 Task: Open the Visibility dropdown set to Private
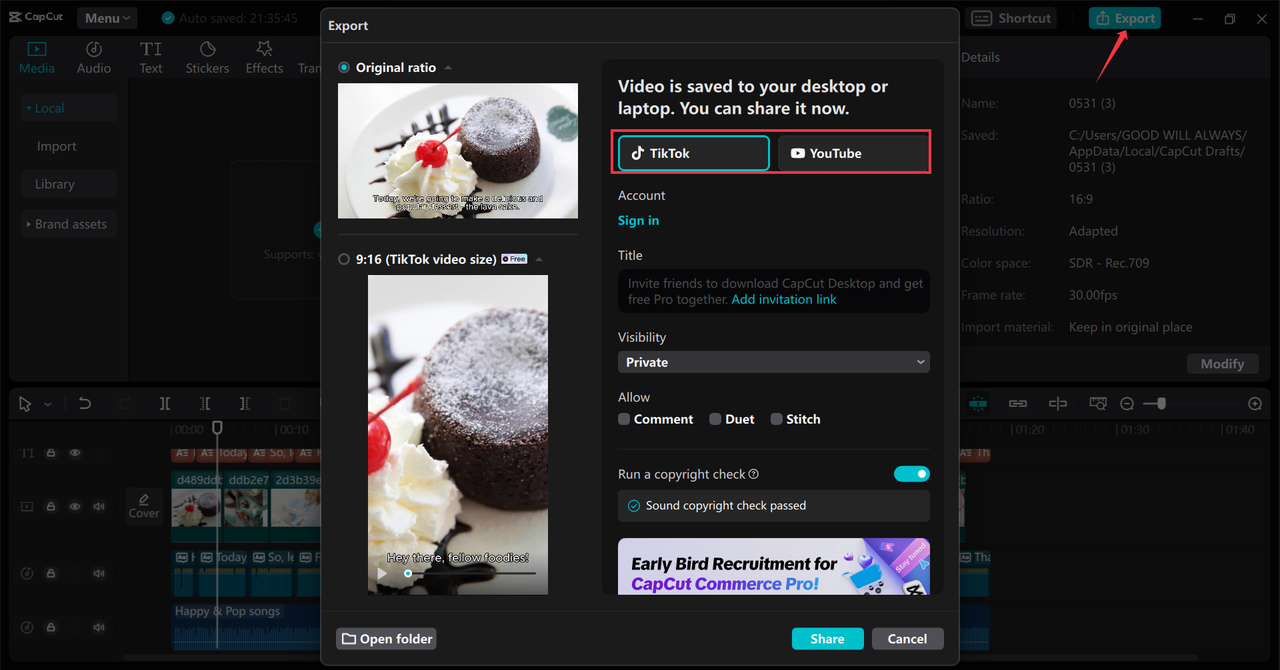pyautogui.click(x=773, y=362)
